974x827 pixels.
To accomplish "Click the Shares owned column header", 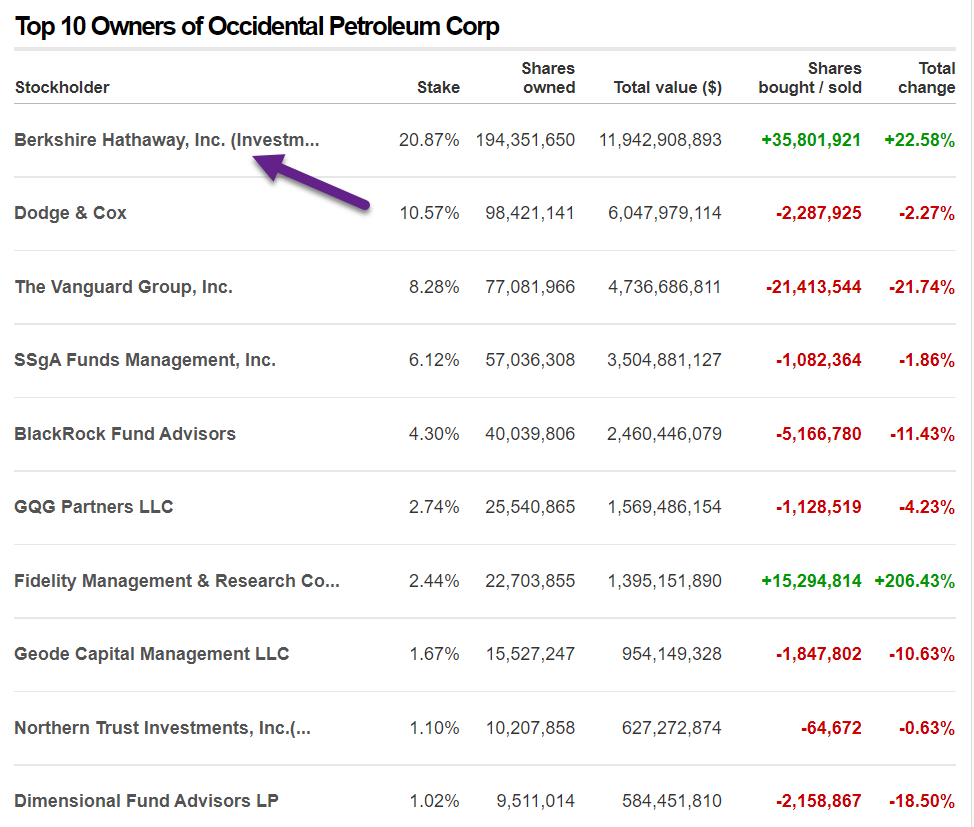I will [548, 78].
